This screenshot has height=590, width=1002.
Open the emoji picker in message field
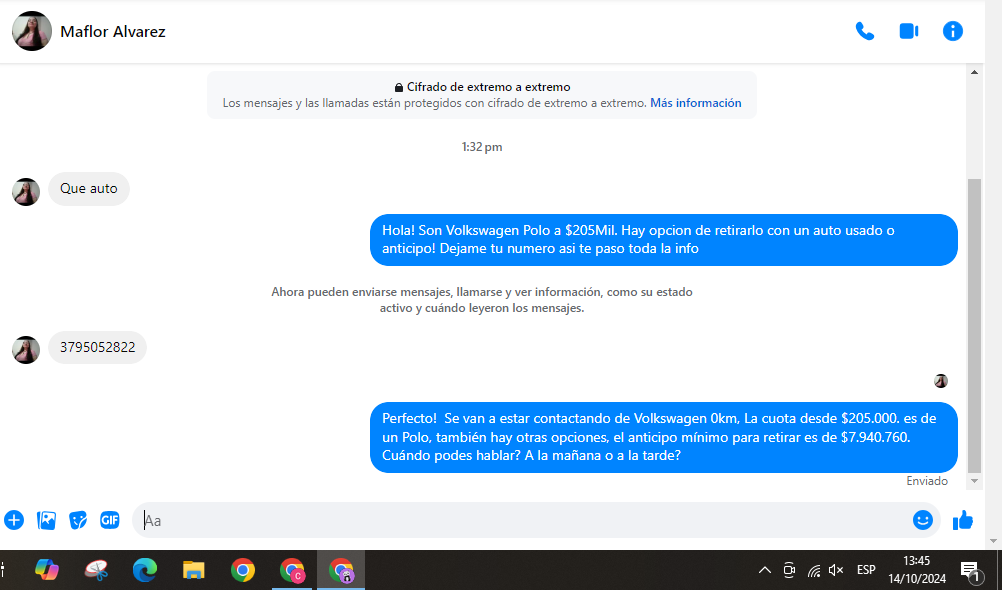(x=922, y=520)
